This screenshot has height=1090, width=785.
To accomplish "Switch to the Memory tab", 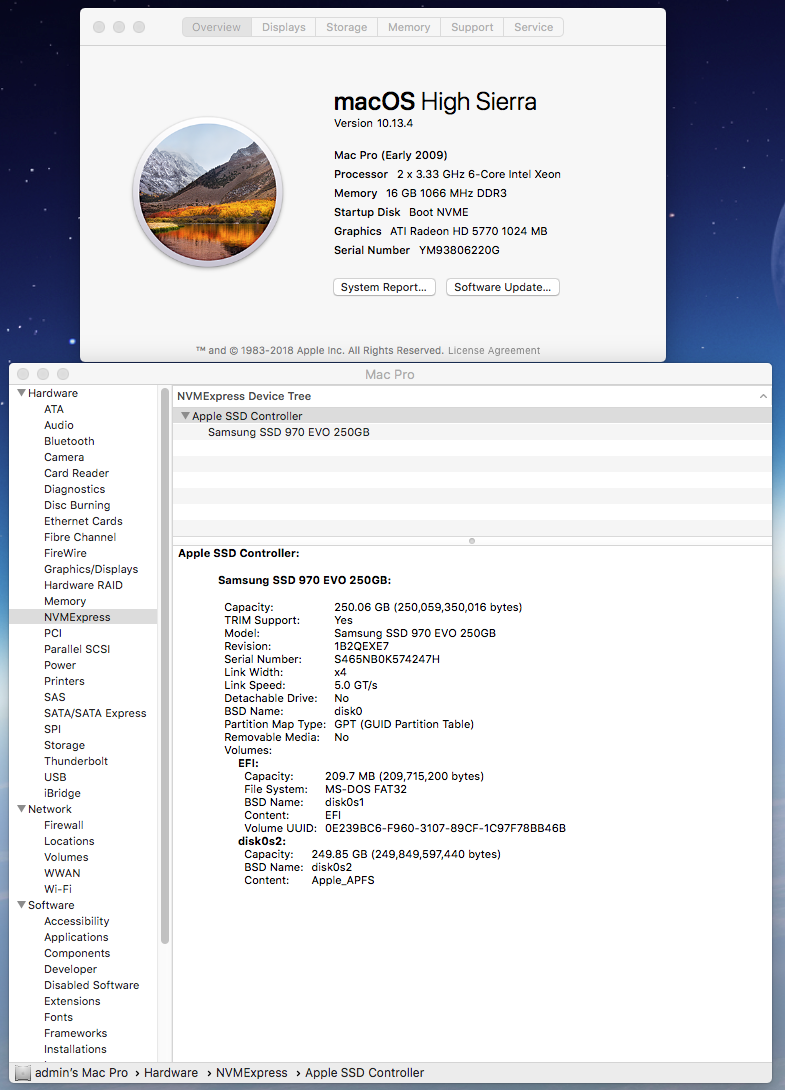I will 409,27.
